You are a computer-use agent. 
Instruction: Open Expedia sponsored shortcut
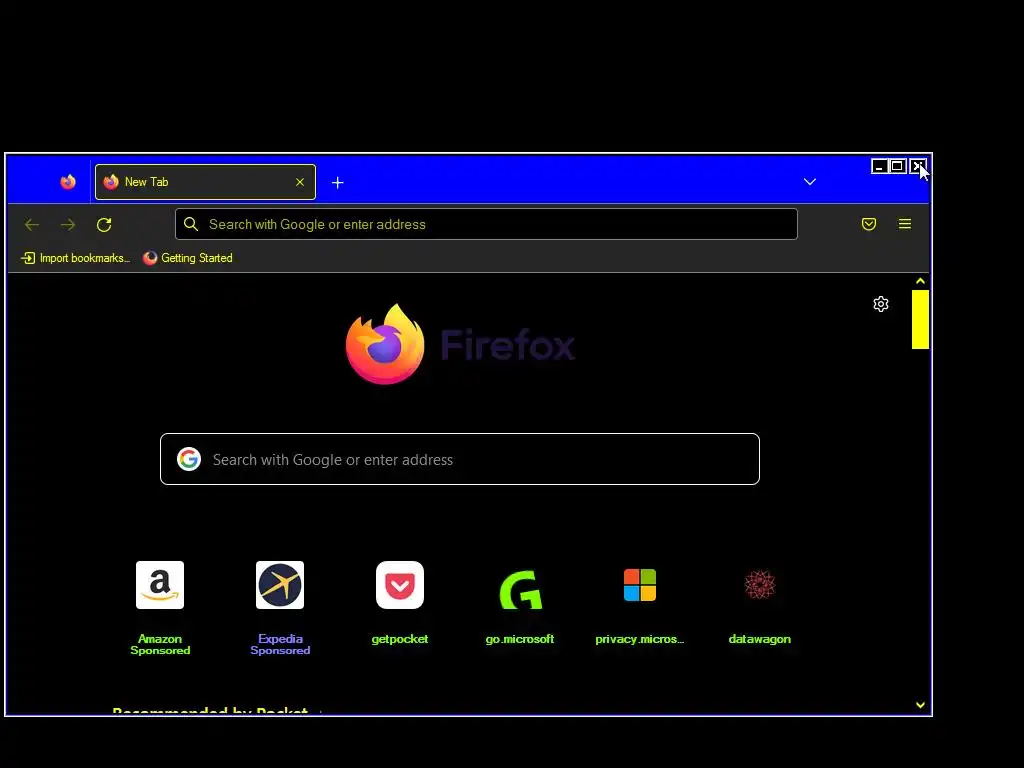pyautogui.click(x=280, y=608)
